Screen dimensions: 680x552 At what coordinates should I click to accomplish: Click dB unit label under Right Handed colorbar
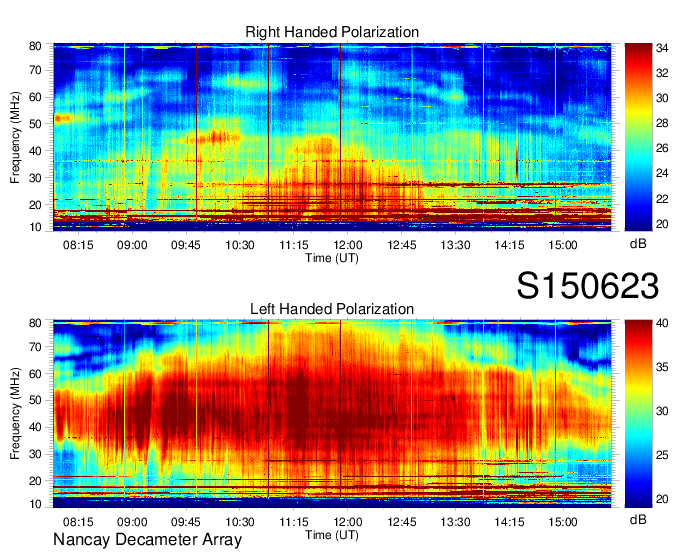638,244
